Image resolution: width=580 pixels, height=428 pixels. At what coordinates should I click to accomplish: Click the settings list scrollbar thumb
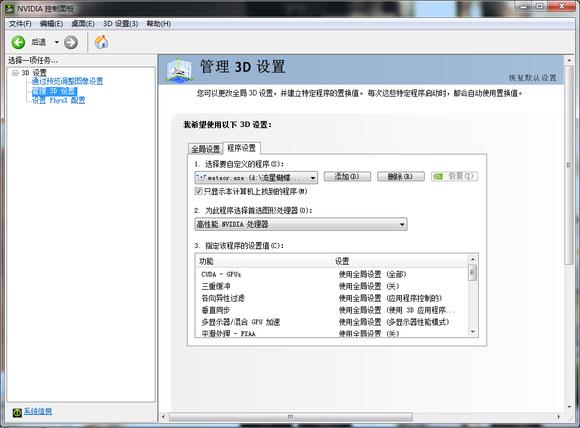click(x=473, y=273)
